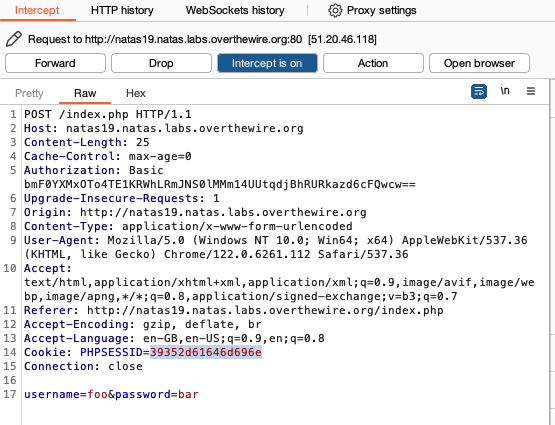Click the Accept header name
Image resolution: width=555 pixels, height=425 pixels.
pos(45,268)
